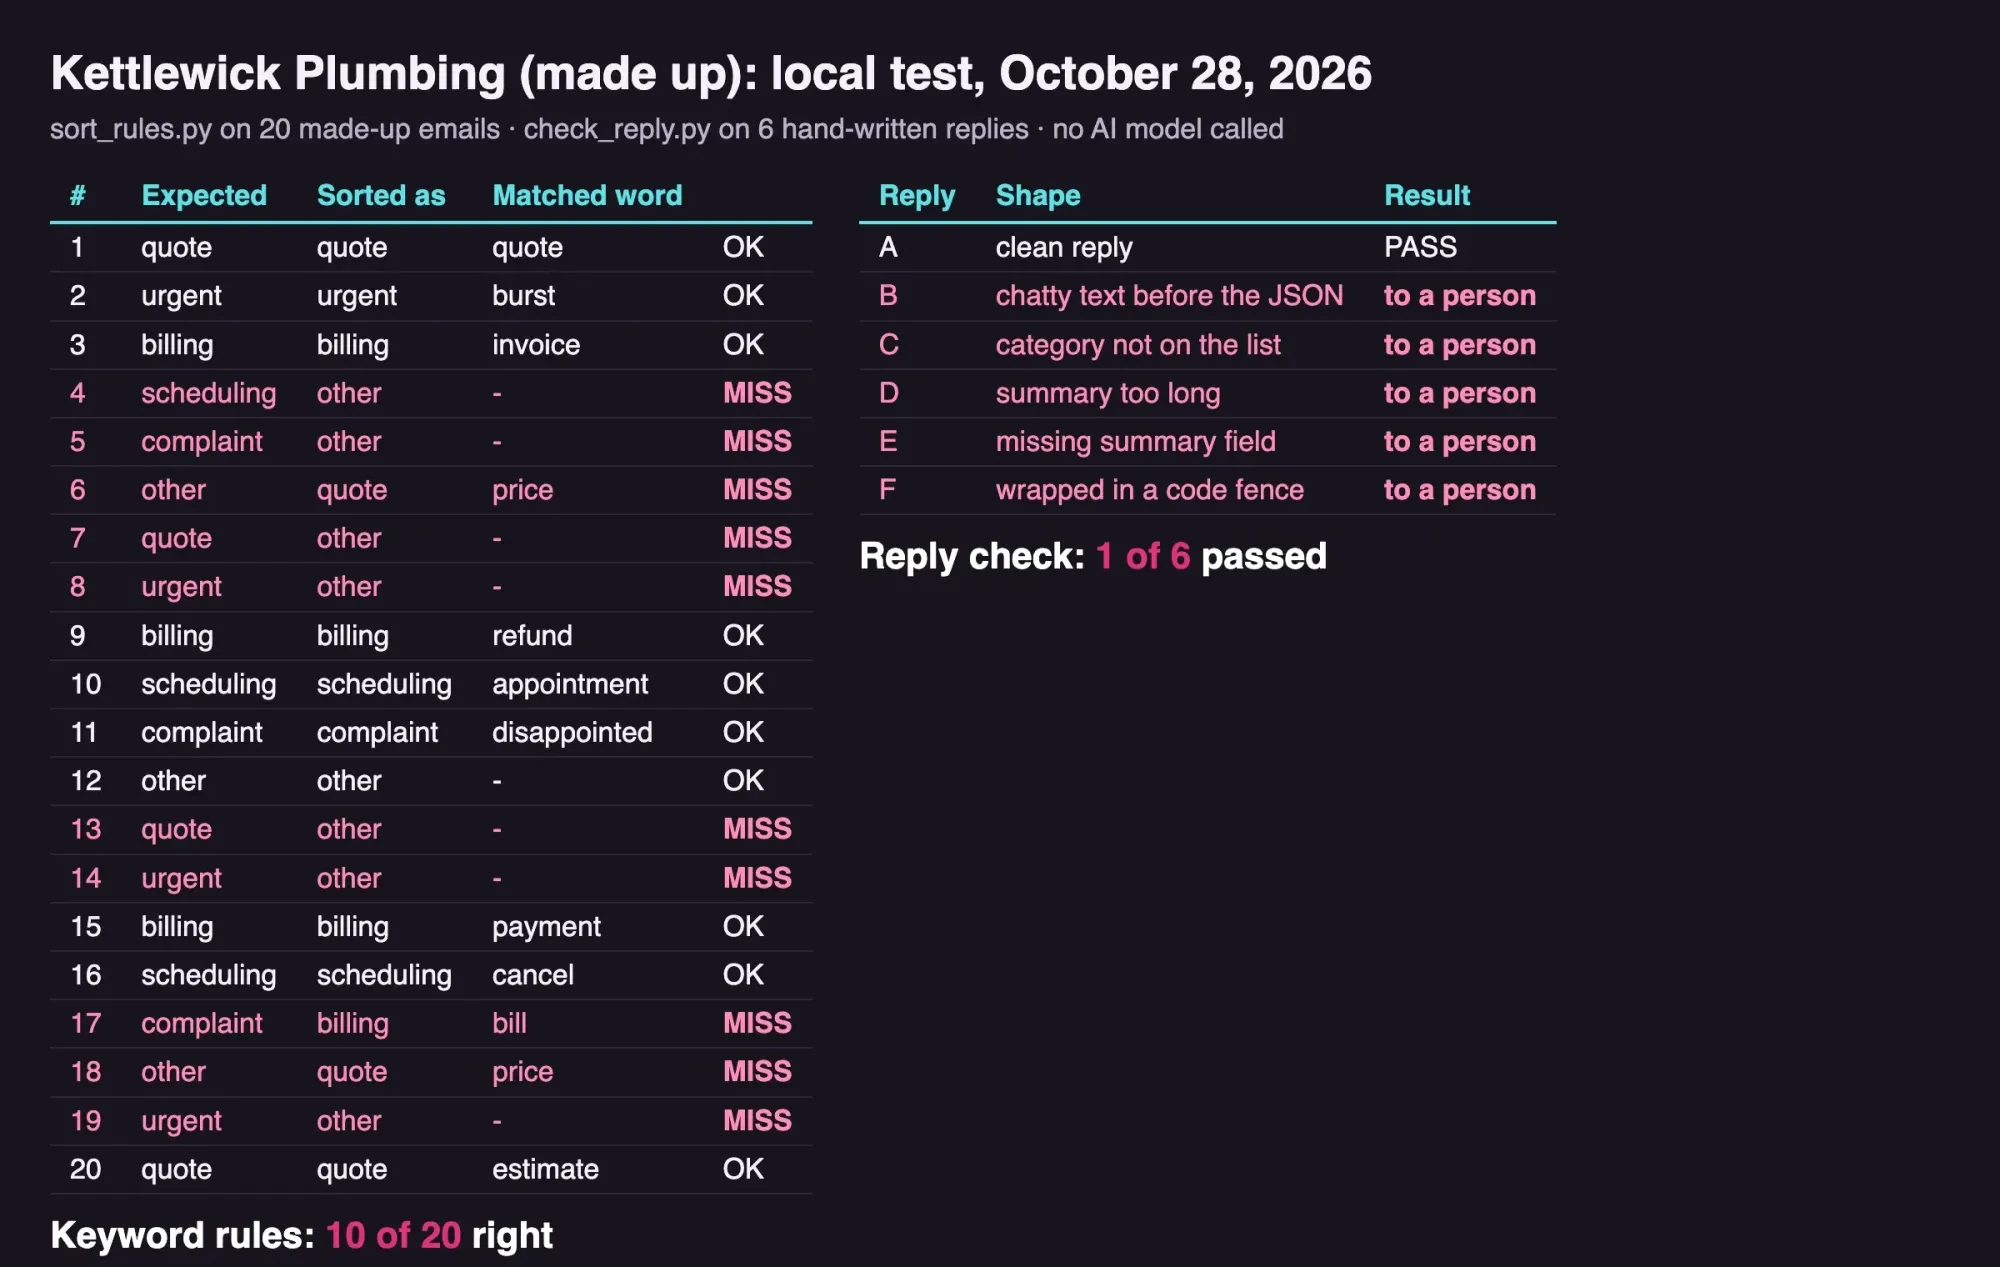Click 'wrapped in a code fence' shape
The image size is (2000, 1267).
1150,490
